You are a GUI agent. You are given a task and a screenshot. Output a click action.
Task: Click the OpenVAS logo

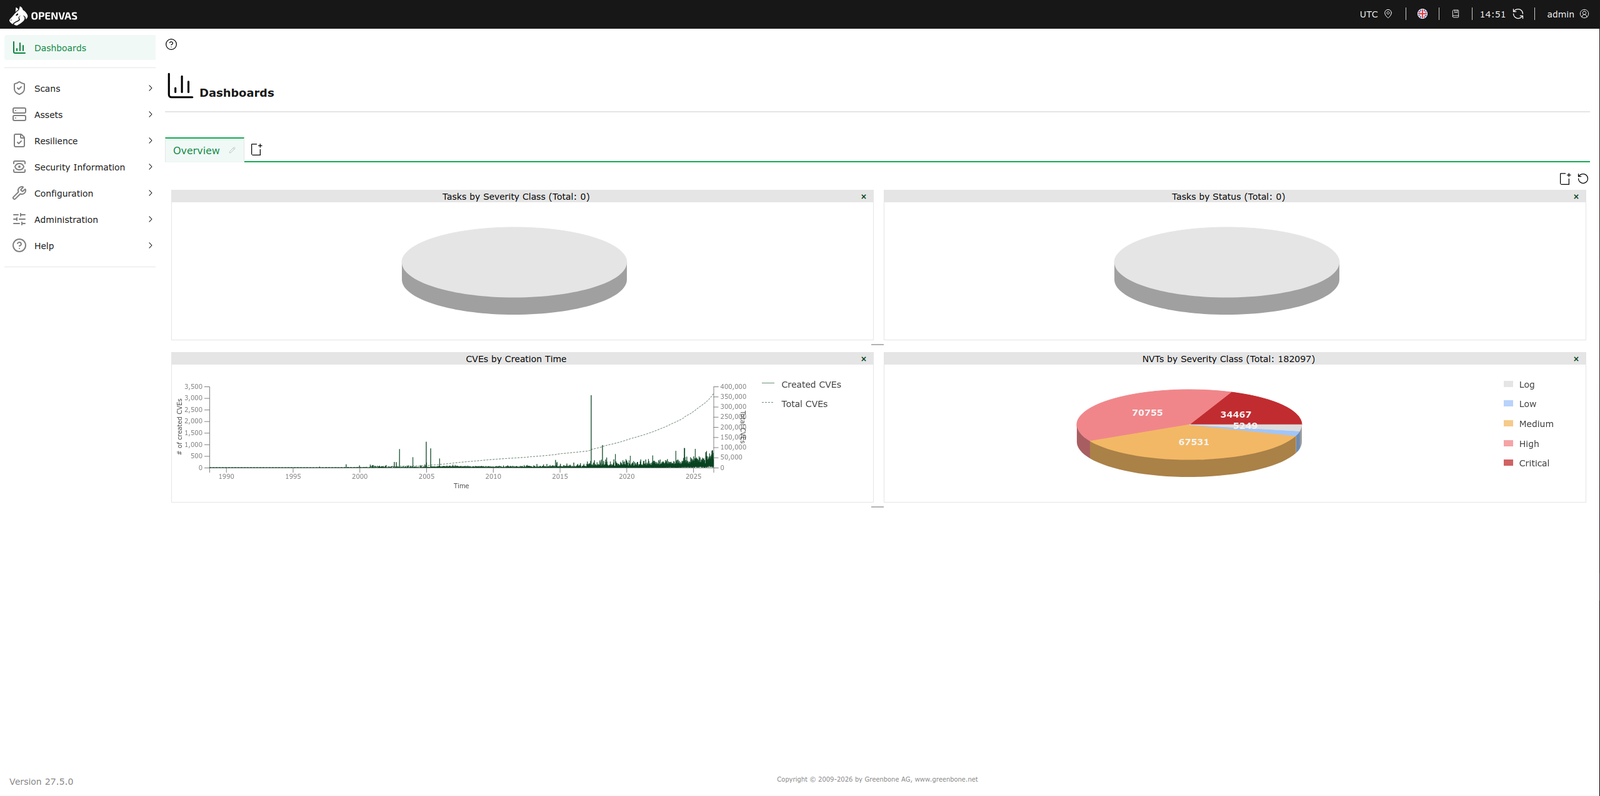[x=43, y=15]
